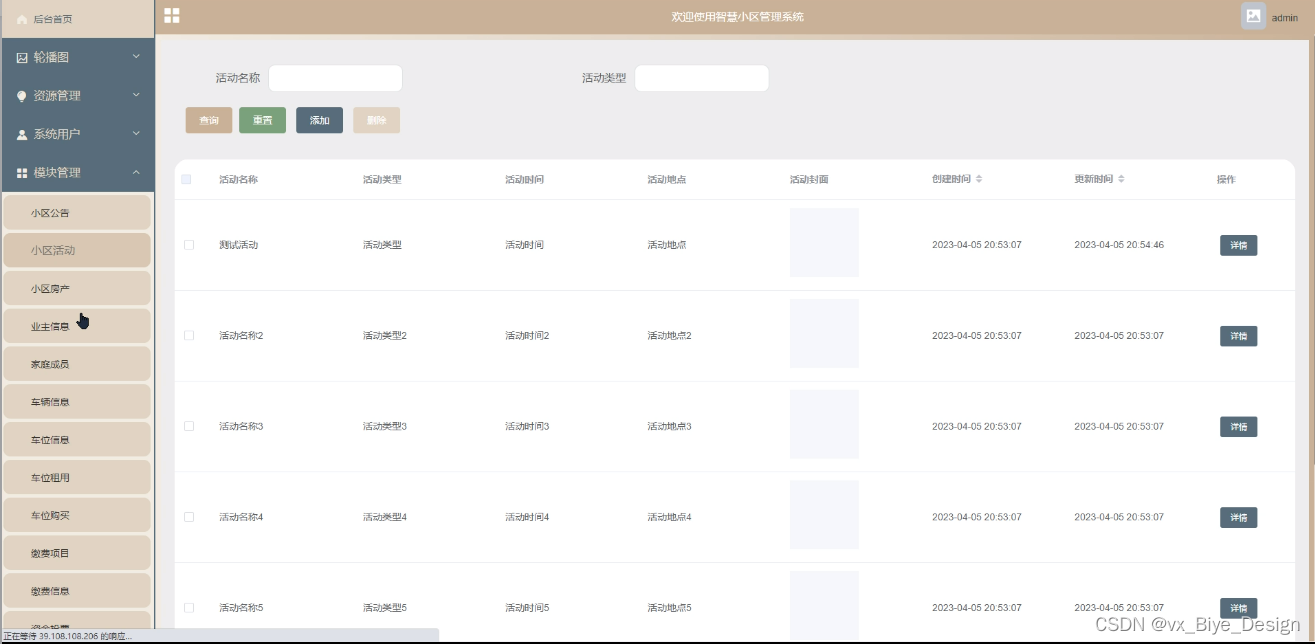Click the cell 活动地点4
The image size is (1315, 644).
(669, 517)
